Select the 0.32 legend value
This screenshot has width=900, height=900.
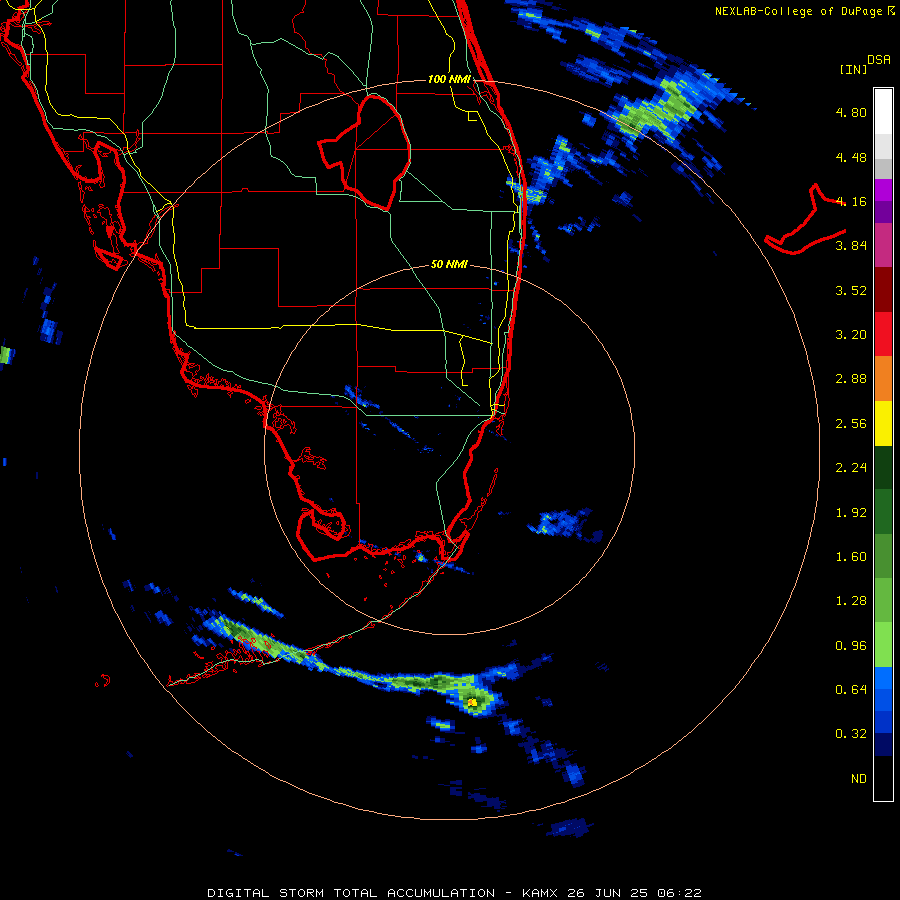click(851, 734)
